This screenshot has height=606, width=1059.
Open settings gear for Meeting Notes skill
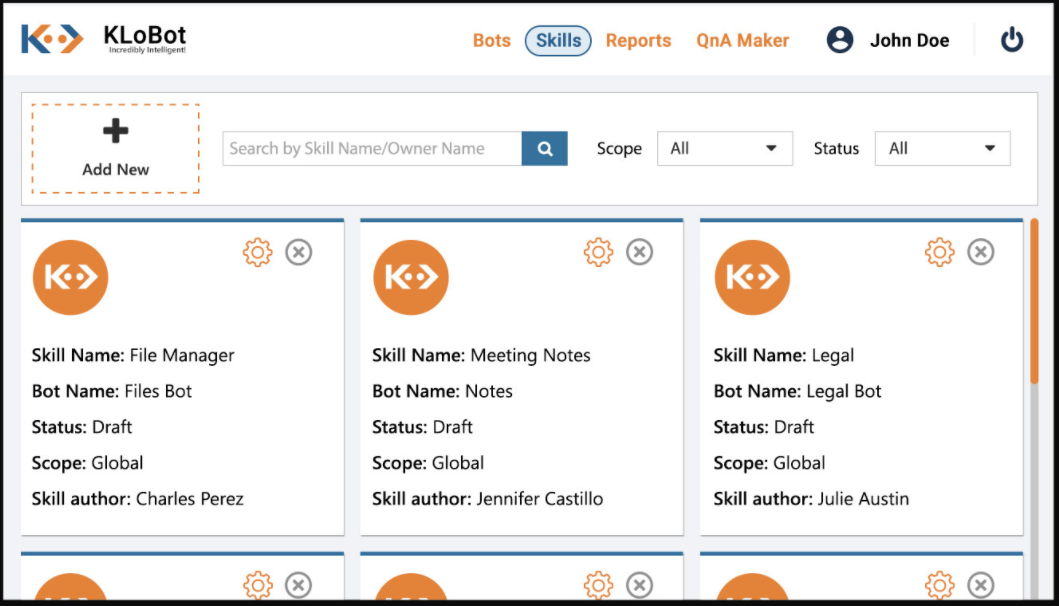598,253
